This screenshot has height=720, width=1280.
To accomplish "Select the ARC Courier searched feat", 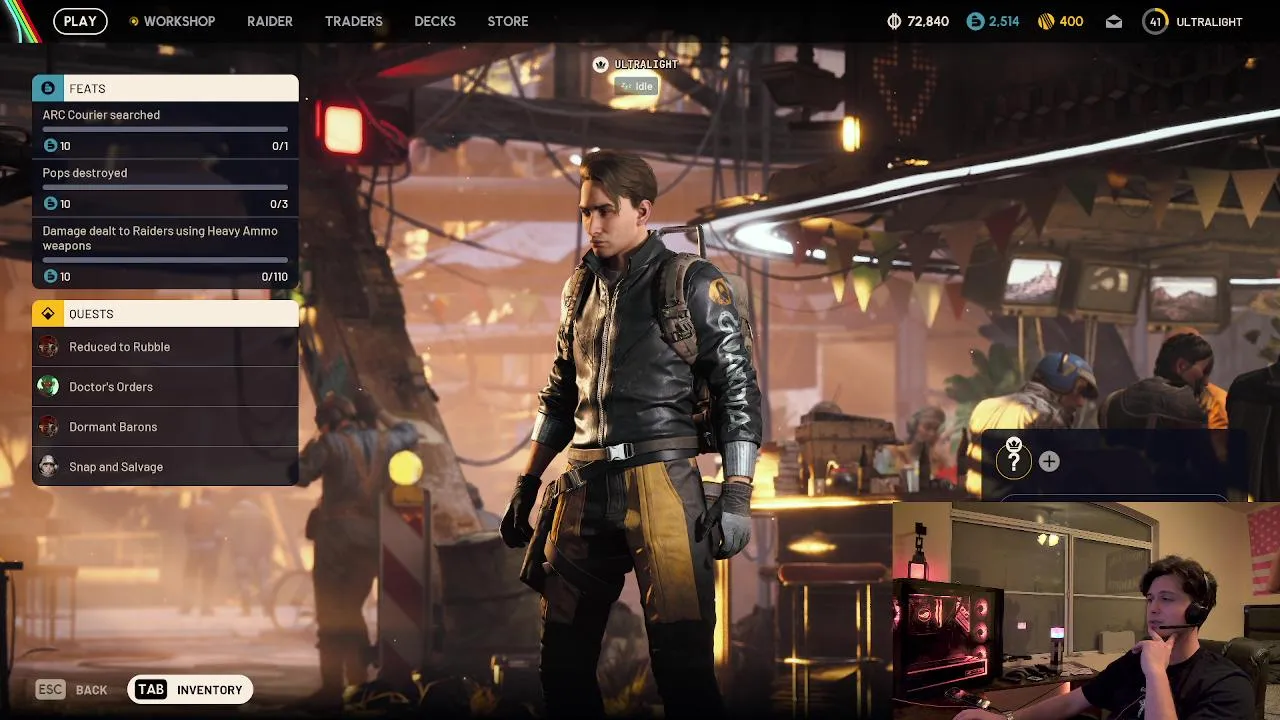I will (x=165, y=130).
